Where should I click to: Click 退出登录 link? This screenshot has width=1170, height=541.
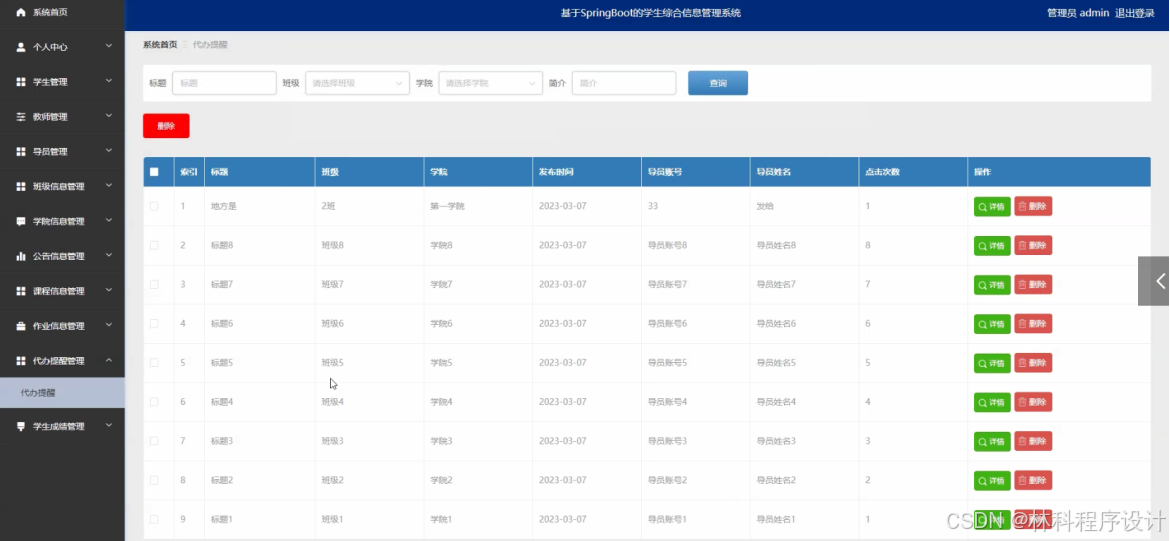(x=1135, y=13)
